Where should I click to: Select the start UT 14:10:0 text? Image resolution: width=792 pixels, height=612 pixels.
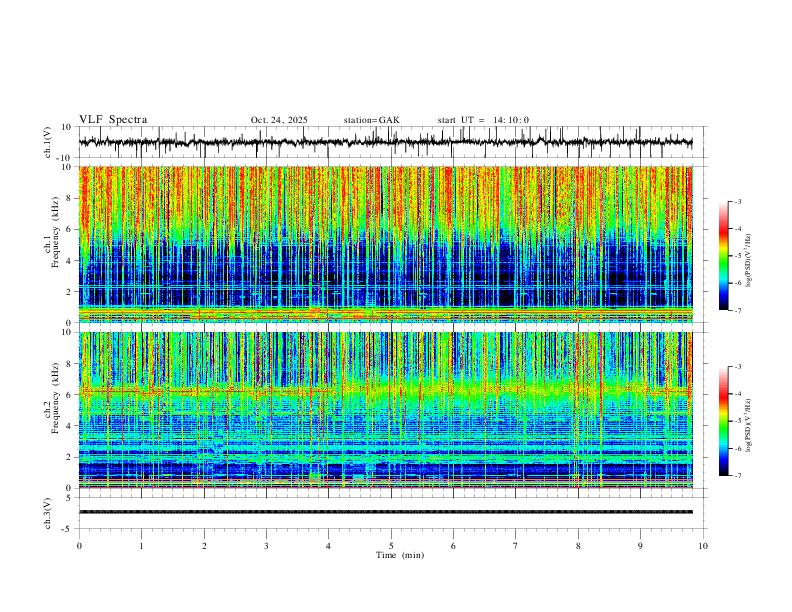[483, 120]
